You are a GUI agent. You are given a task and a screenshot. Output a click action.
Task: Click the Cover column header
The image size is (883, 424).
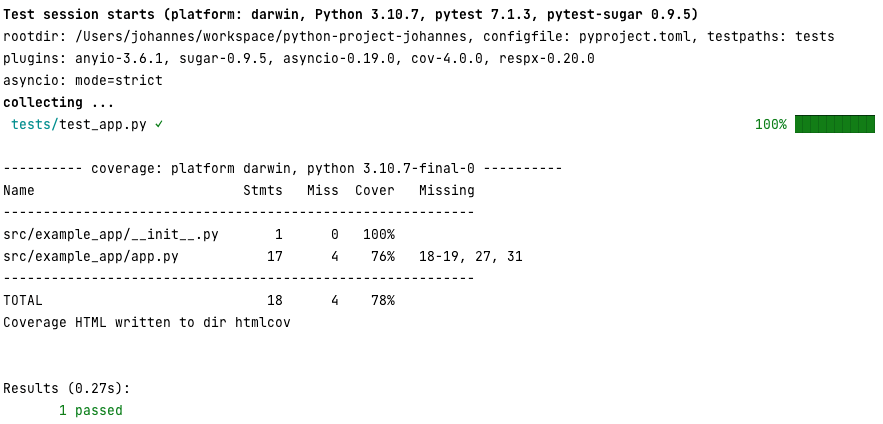click(x=375, y=190)
